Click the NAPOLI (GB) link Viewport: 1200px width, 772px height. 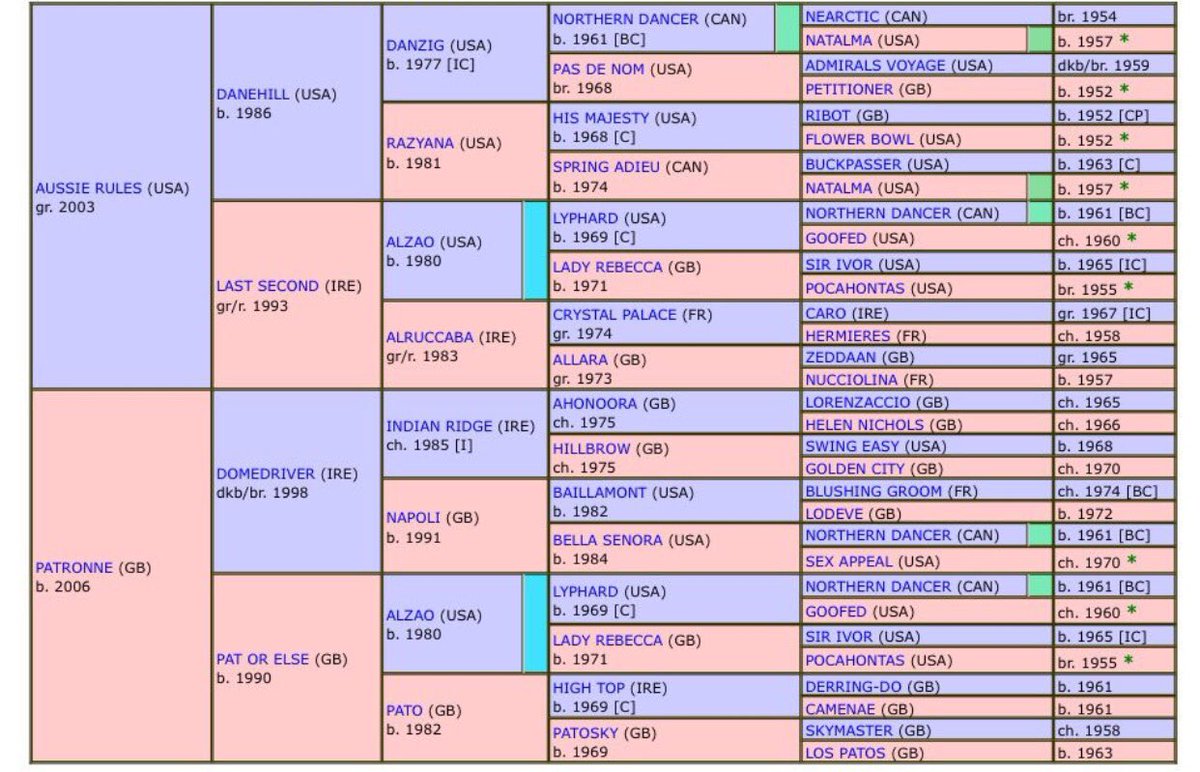point(431,519)
